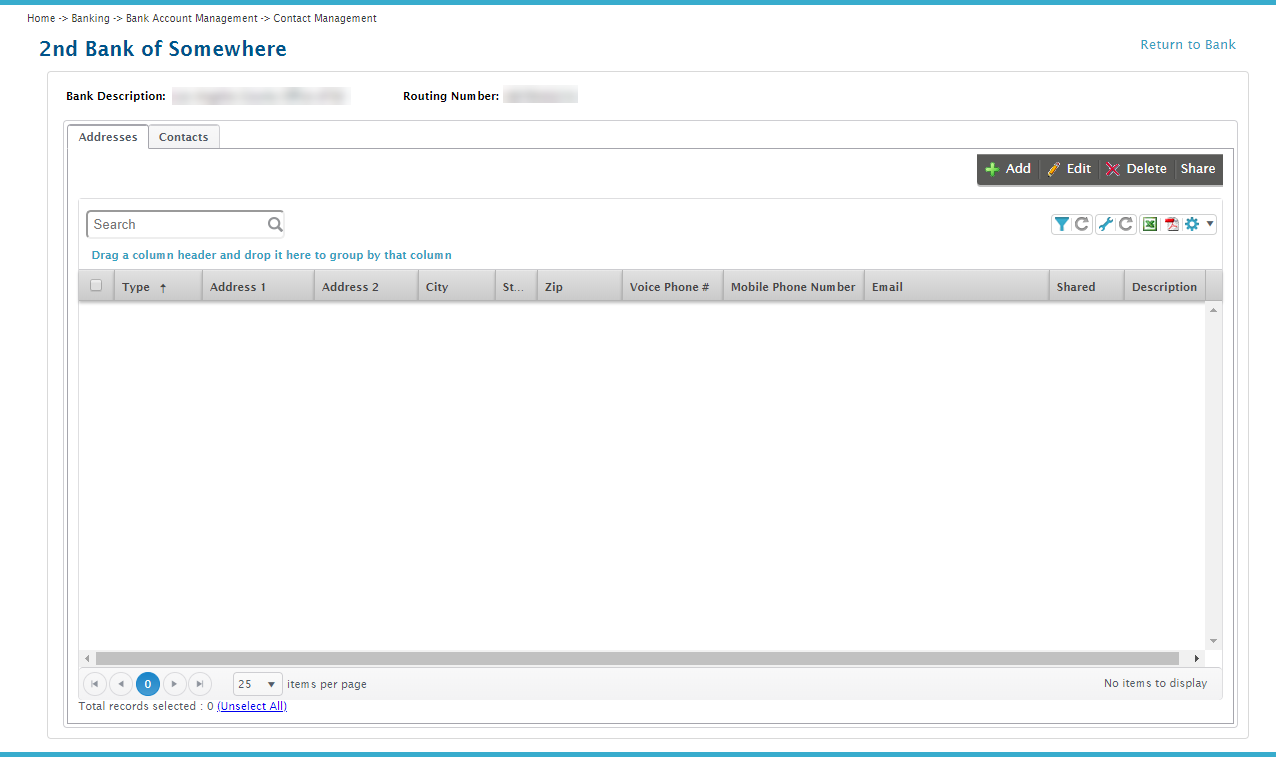Expand the arrow next to gear icon
This screenshot has width=1277, height=757.
(x=1210, y=224)
